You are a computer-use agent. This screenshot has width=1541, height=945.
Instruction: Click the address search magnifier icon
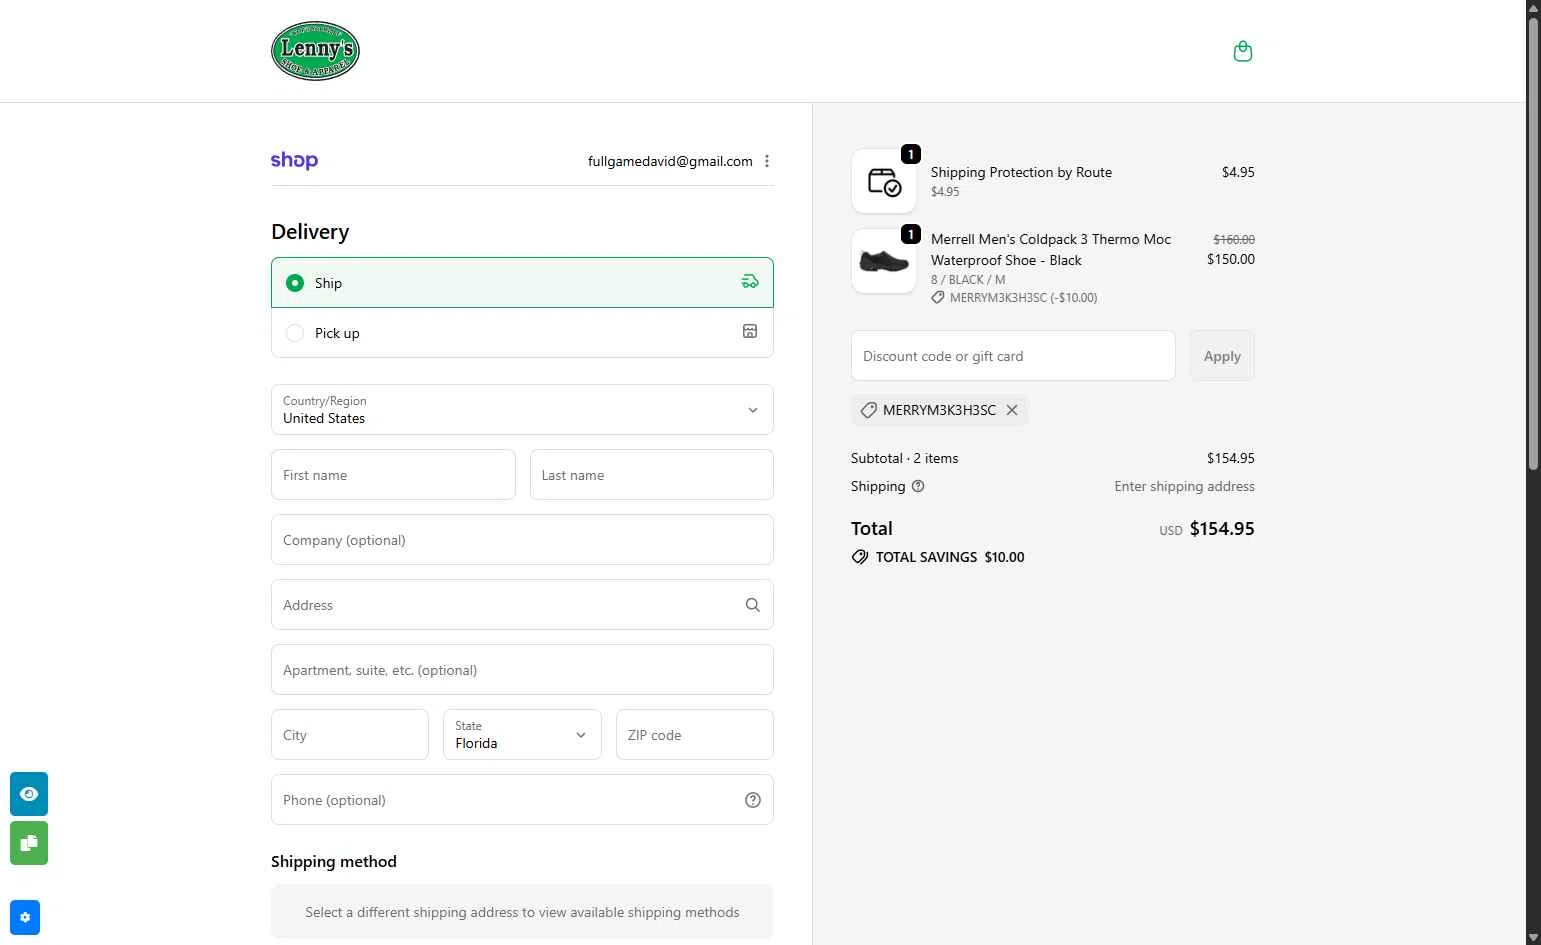[752, 605]
